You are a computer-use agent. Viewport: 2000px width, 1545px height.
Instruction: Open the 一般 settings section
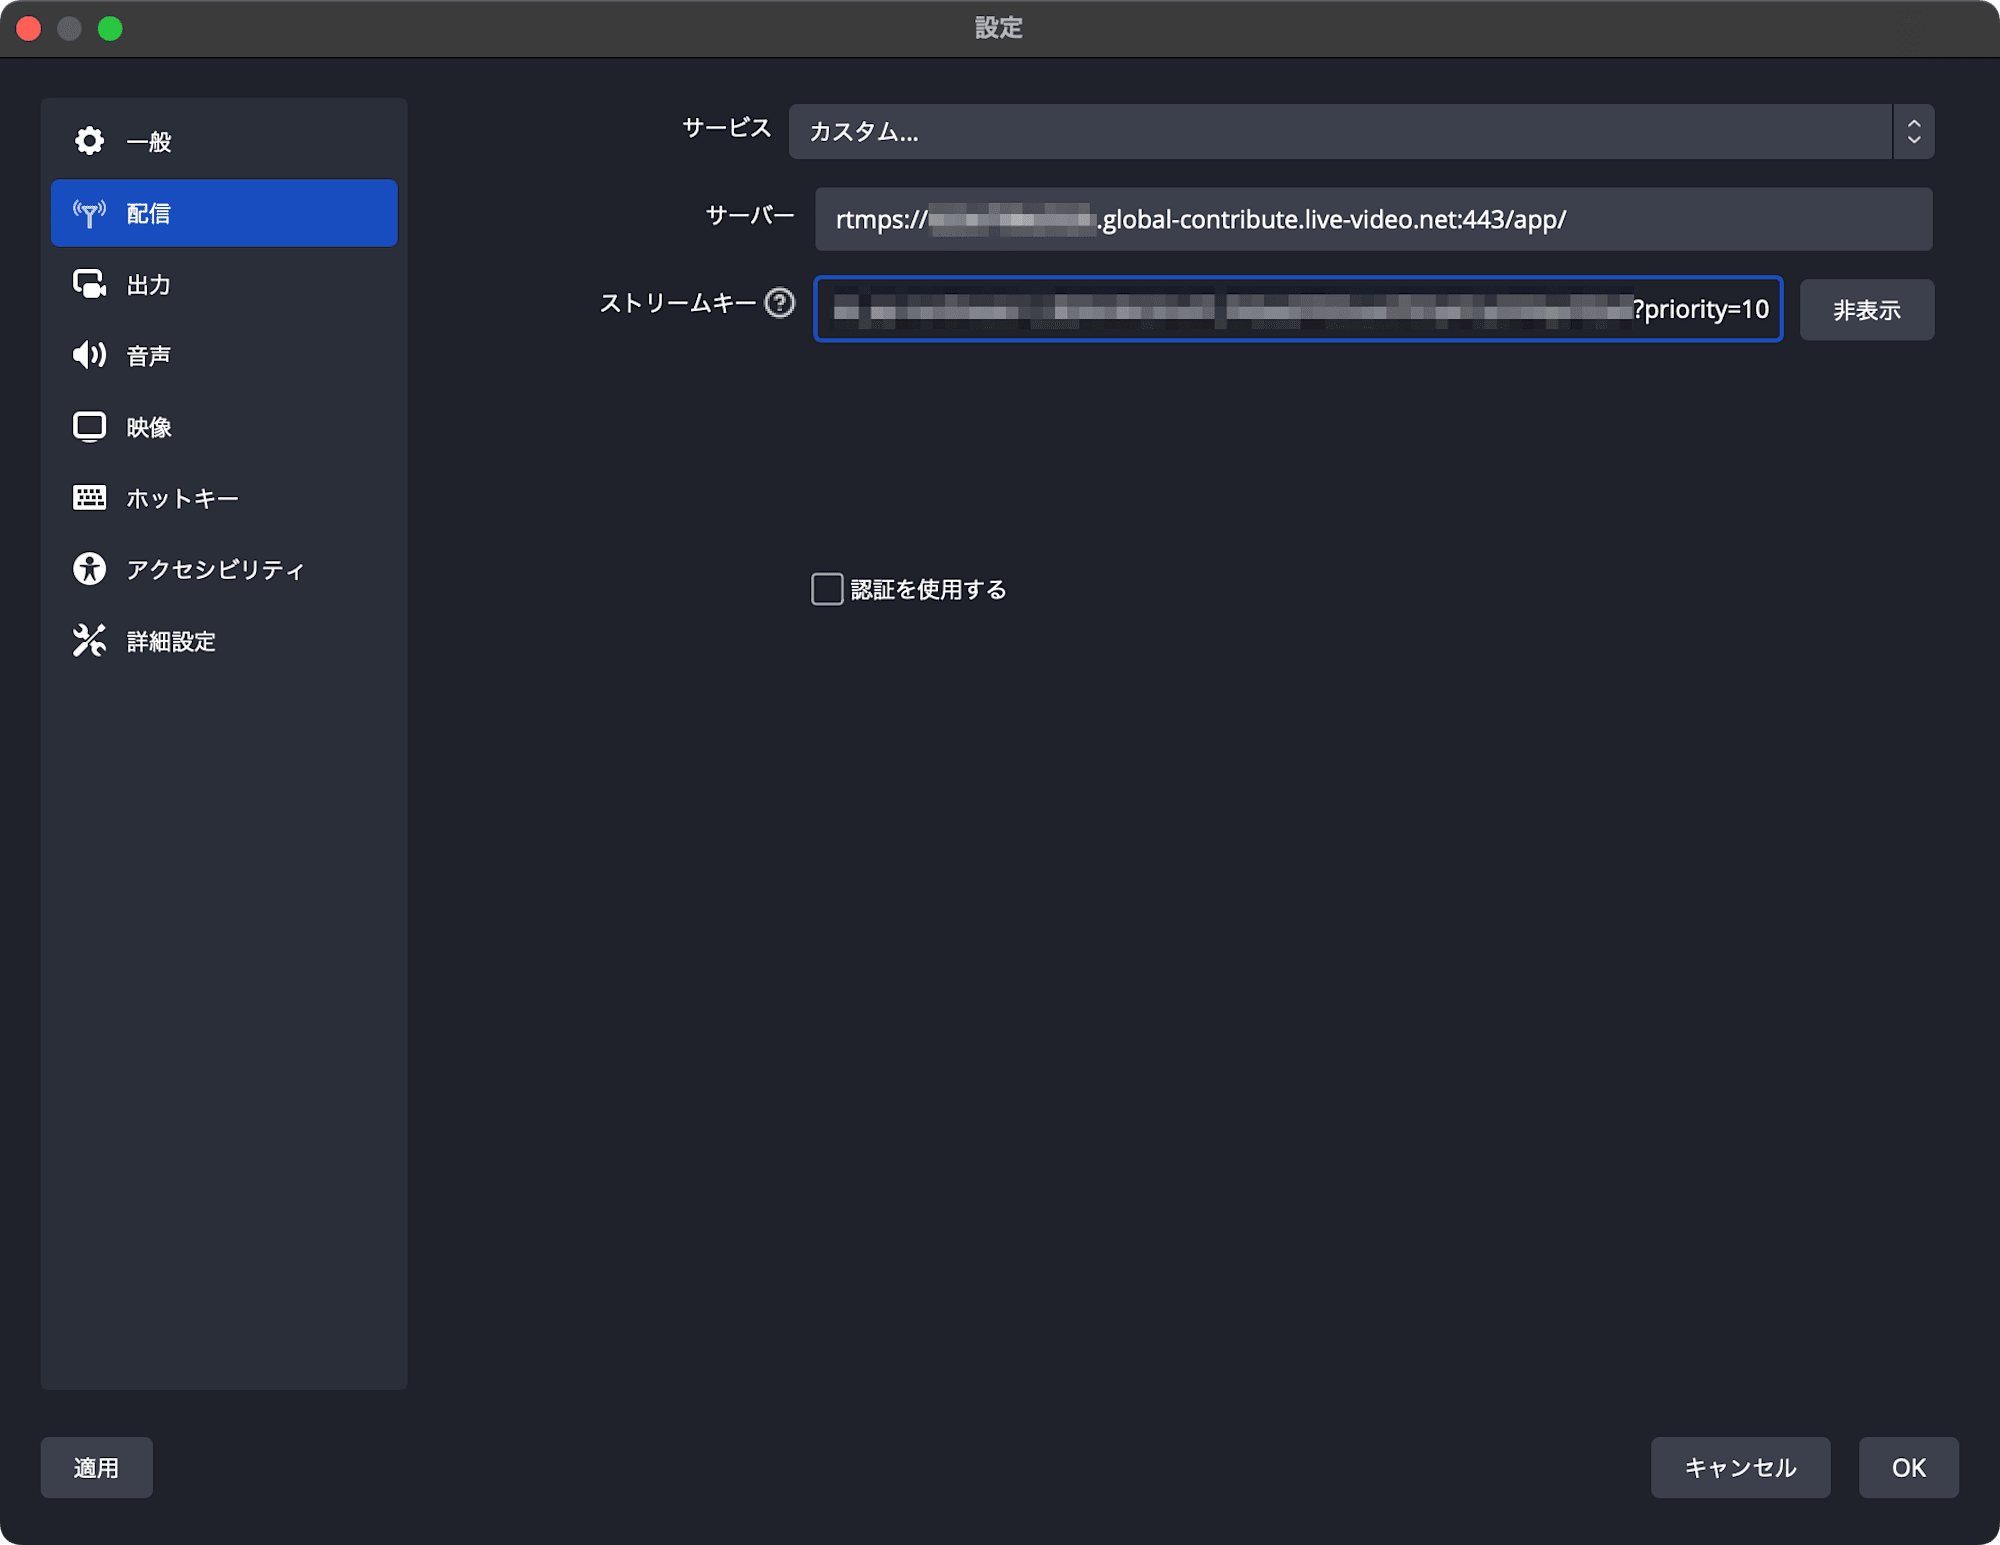coord(148,142)
